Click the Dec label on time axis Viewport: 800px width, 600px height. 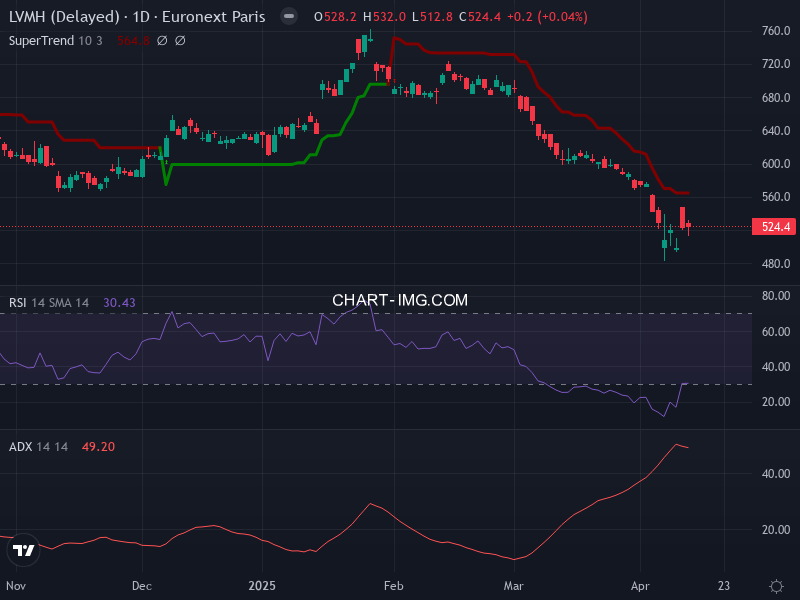[x=142, y=586]
